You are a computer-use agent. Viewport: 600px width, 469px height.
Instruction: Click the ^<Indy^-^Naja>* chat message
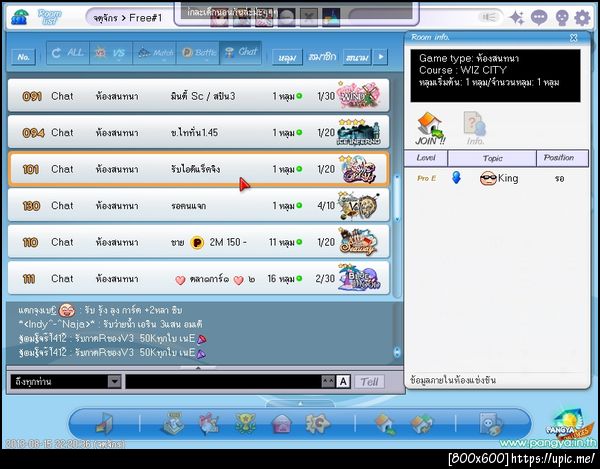pyautogui.click(x=110, y=324)
